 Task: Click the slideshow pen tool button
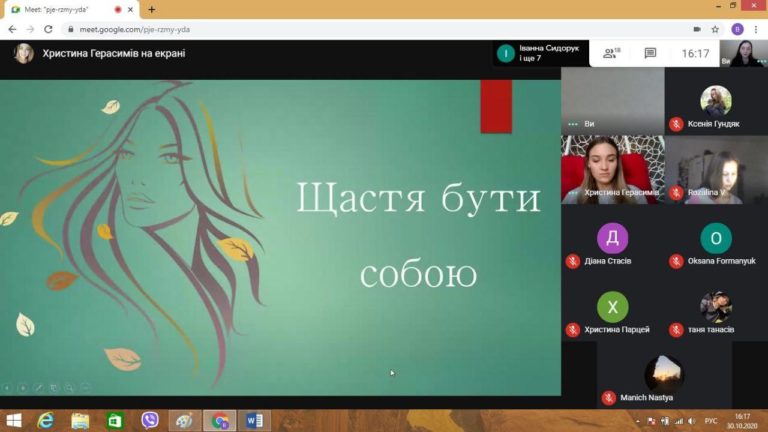[38, 387]
